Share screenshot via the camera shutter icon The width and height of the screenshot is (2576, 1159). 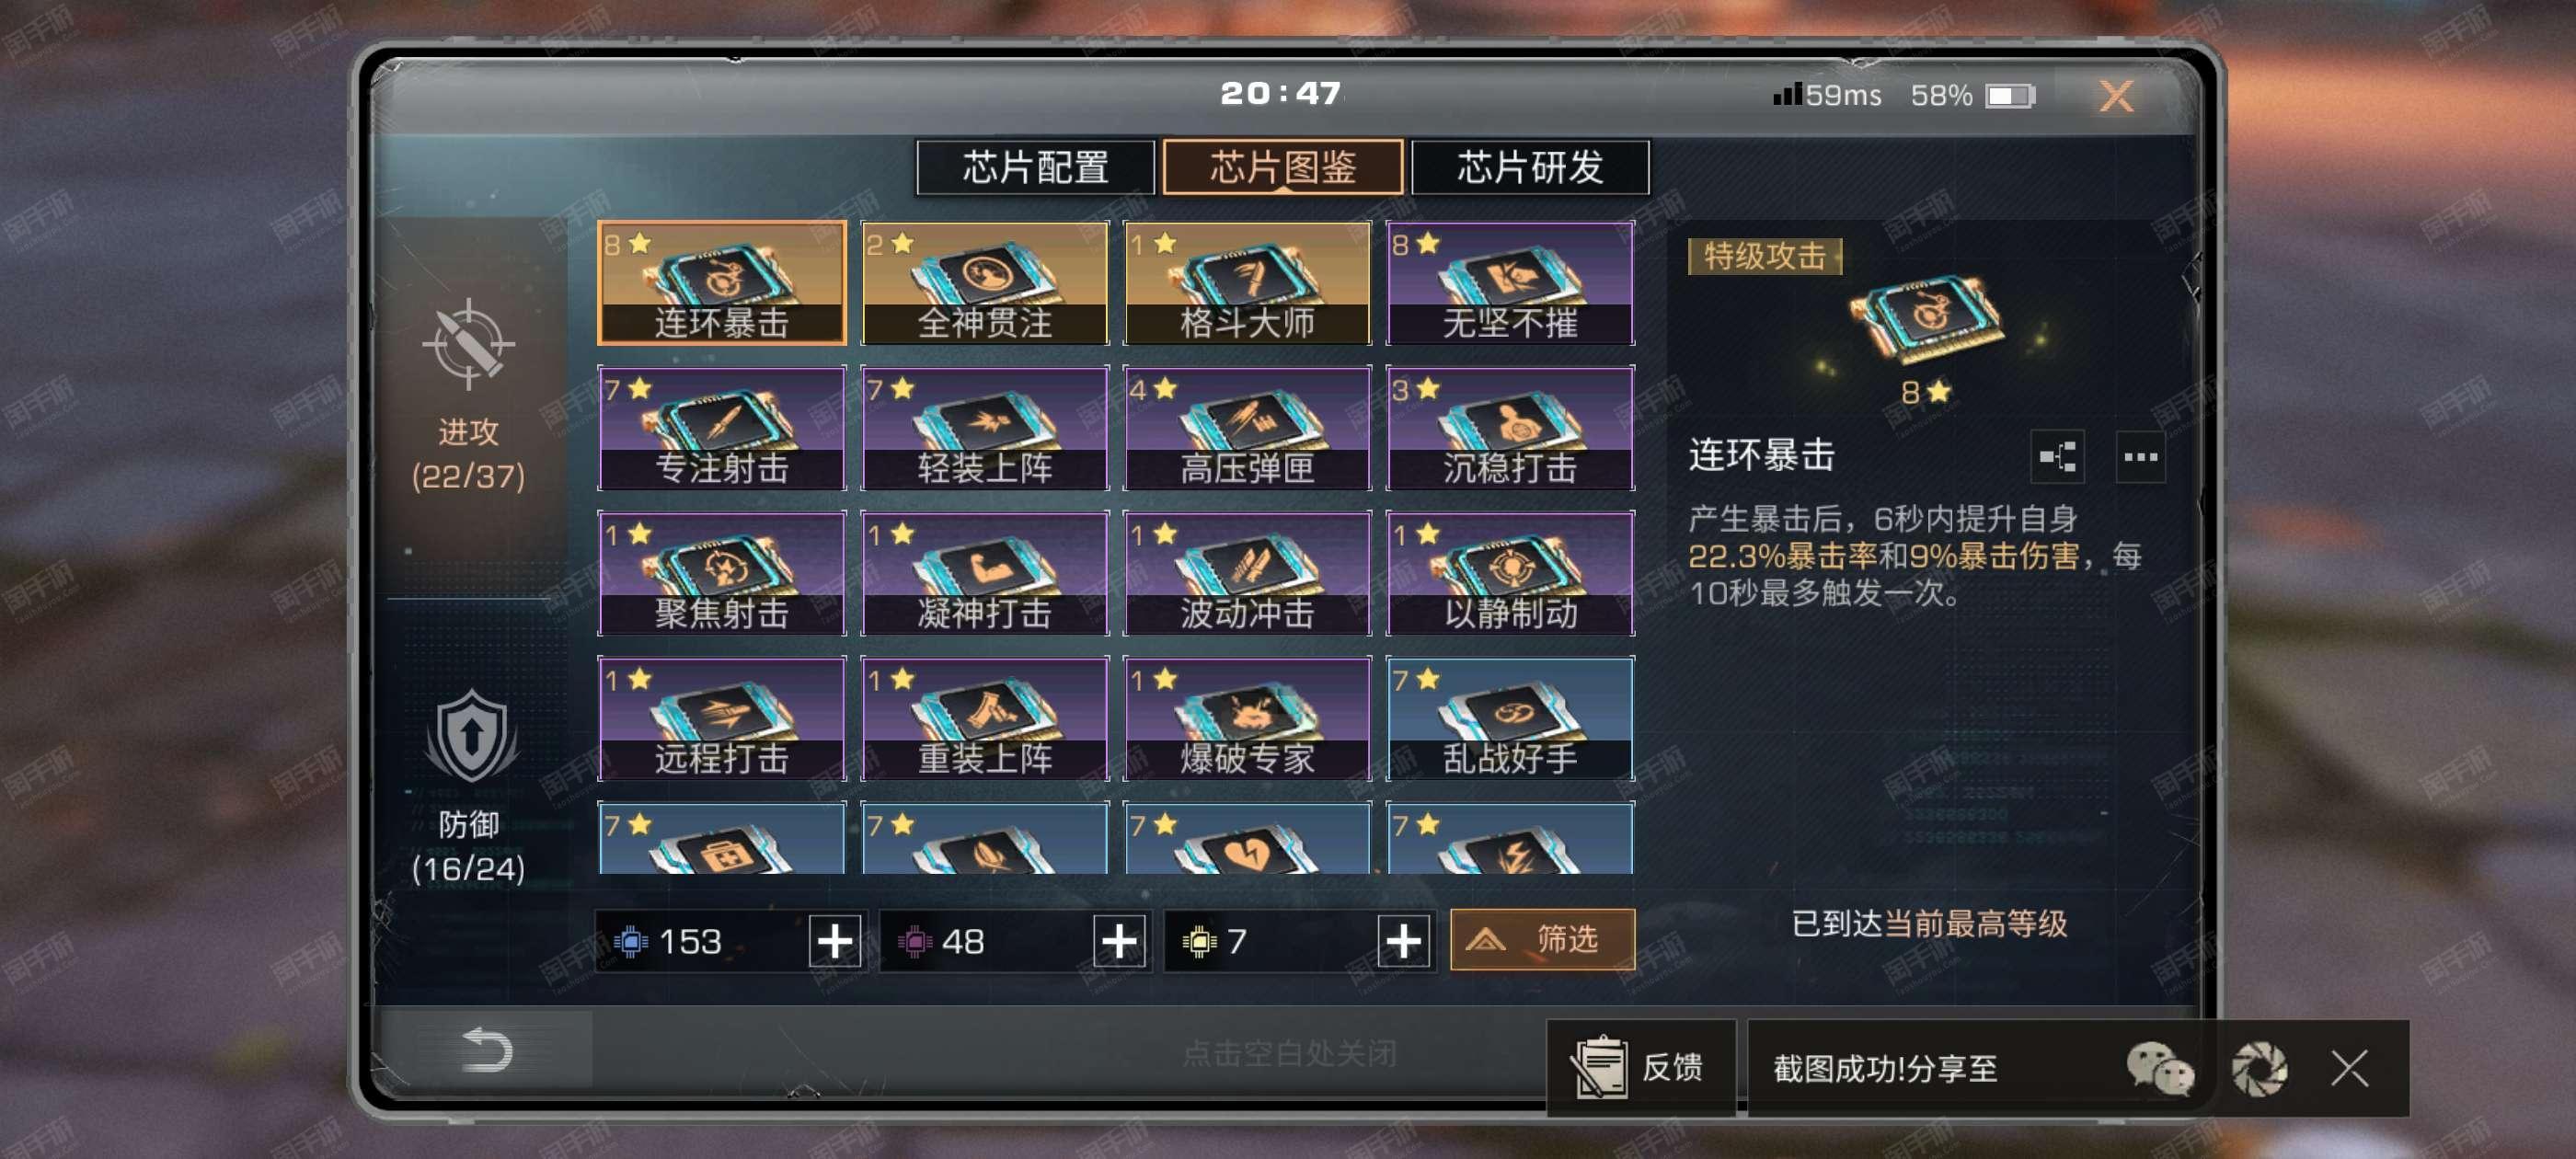pos(2259,1069)
